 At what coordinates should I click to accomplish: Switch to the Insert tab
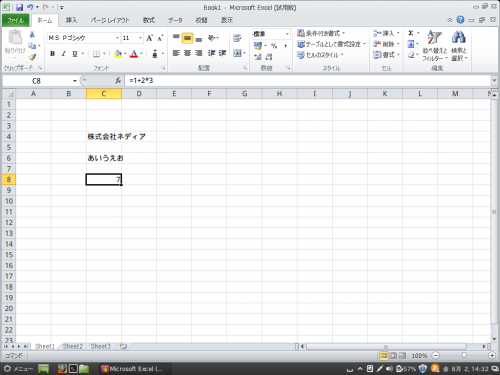tap(71, 20)
